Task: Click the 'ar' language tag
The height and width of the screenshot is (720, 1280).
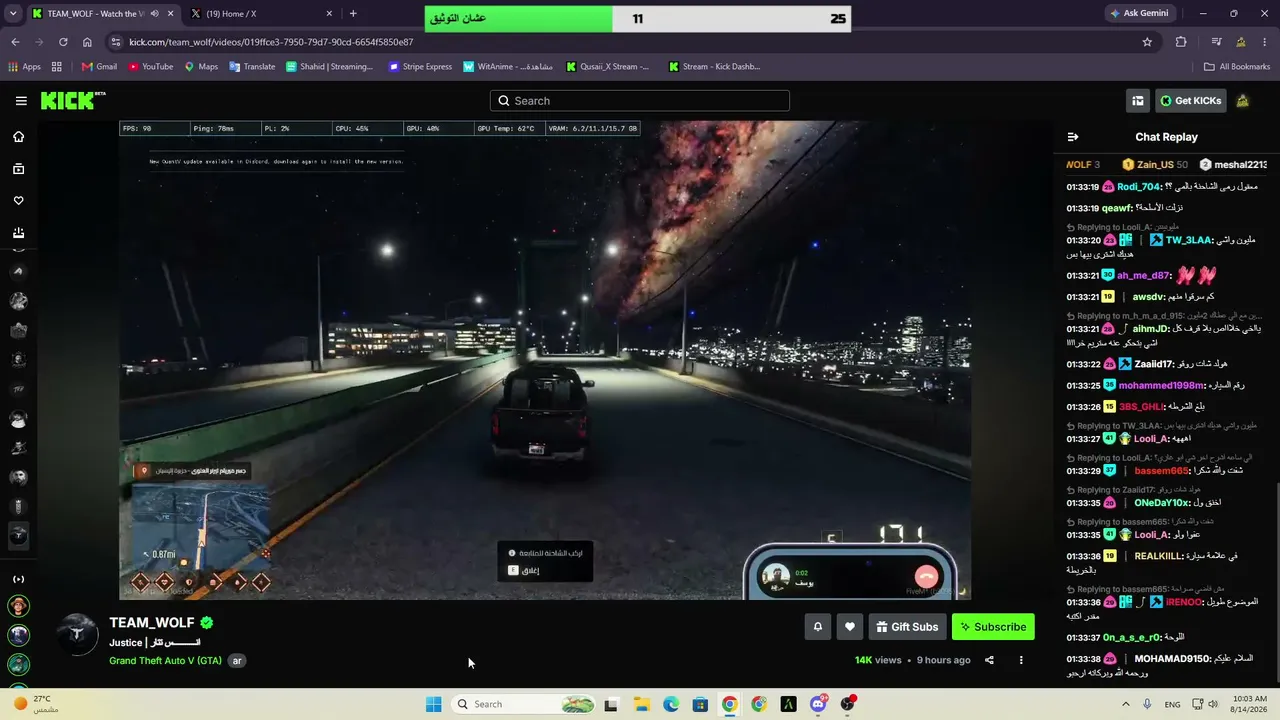Action: point(237,660)
